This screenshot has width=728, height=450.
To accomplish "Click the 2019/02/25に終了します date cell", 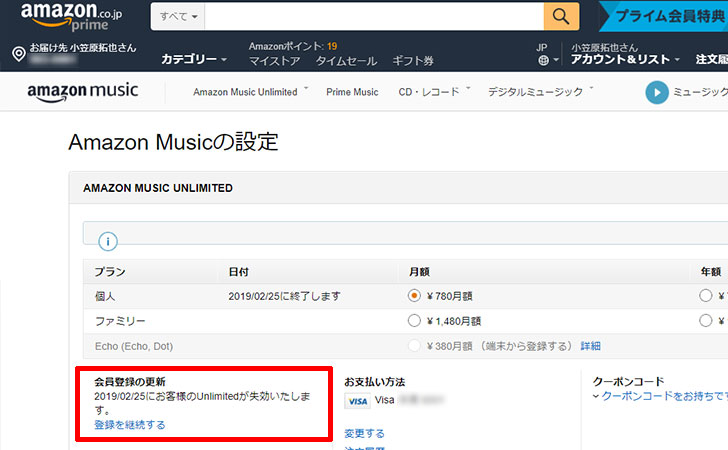I will coord(284,296).
